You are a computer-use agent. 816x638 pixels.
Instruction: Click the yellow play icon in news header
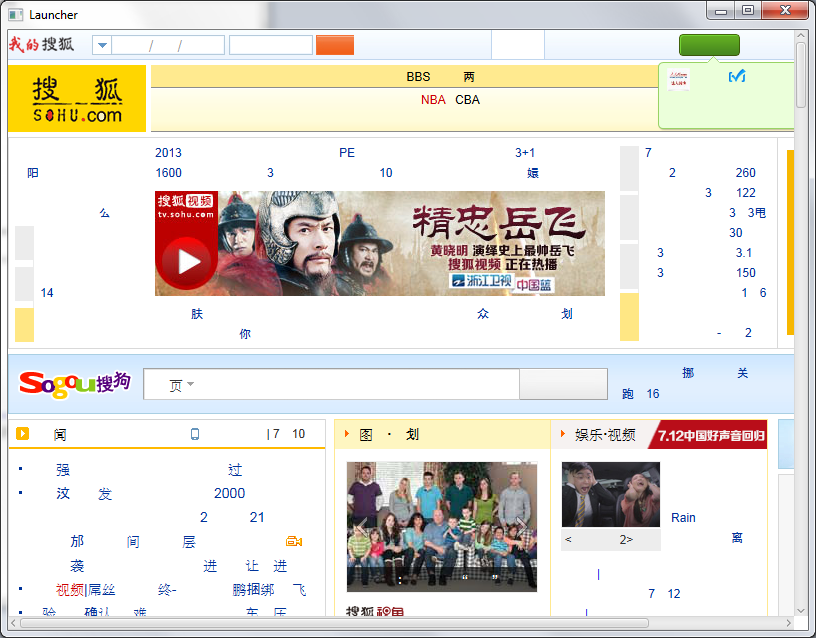[23, 434]
